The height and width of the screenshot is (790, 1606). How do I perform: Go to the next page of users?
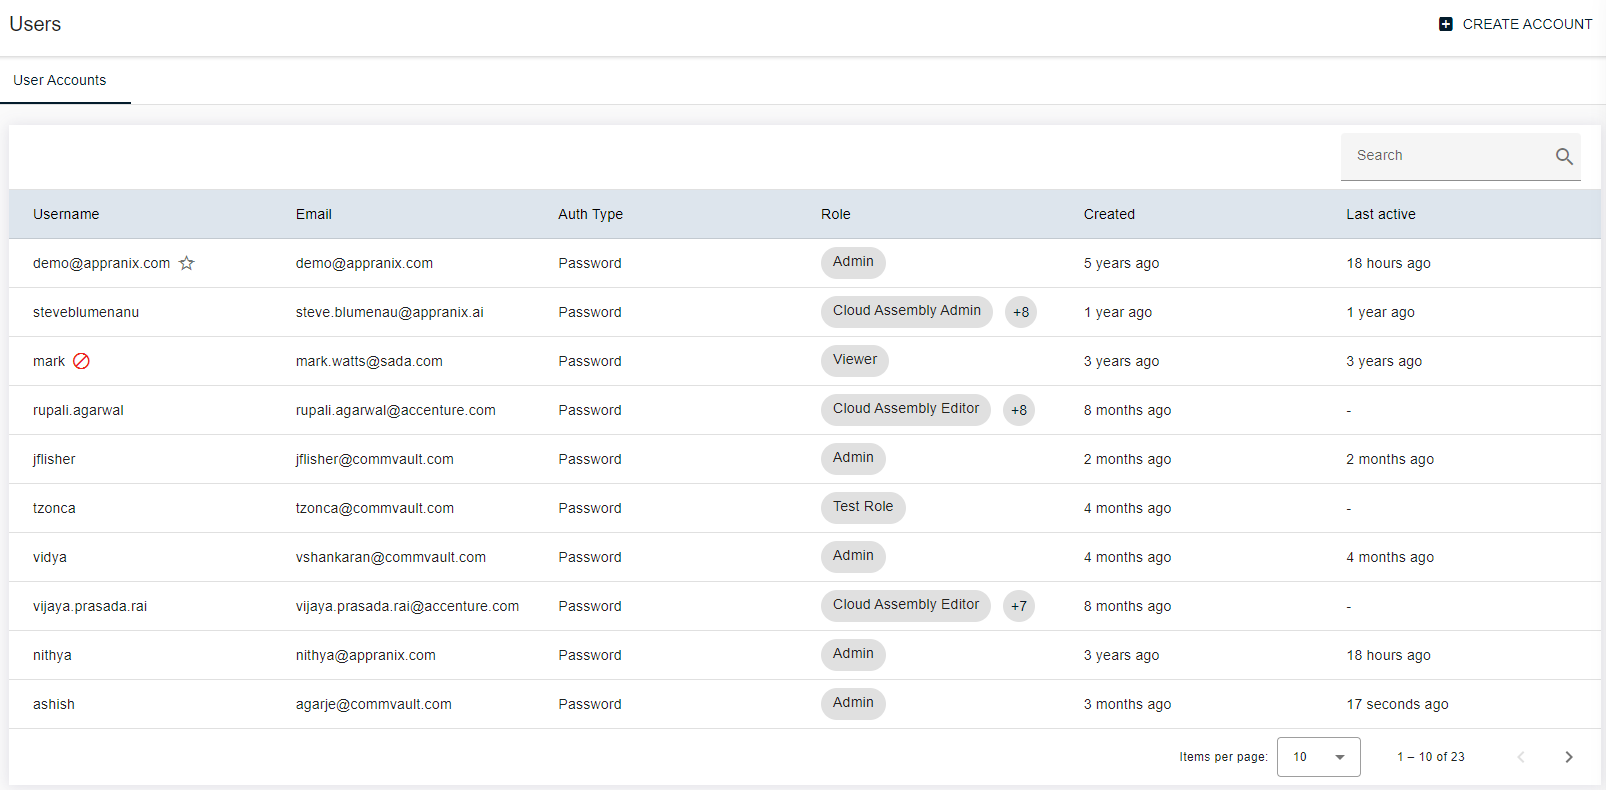tap(1569, 757)
